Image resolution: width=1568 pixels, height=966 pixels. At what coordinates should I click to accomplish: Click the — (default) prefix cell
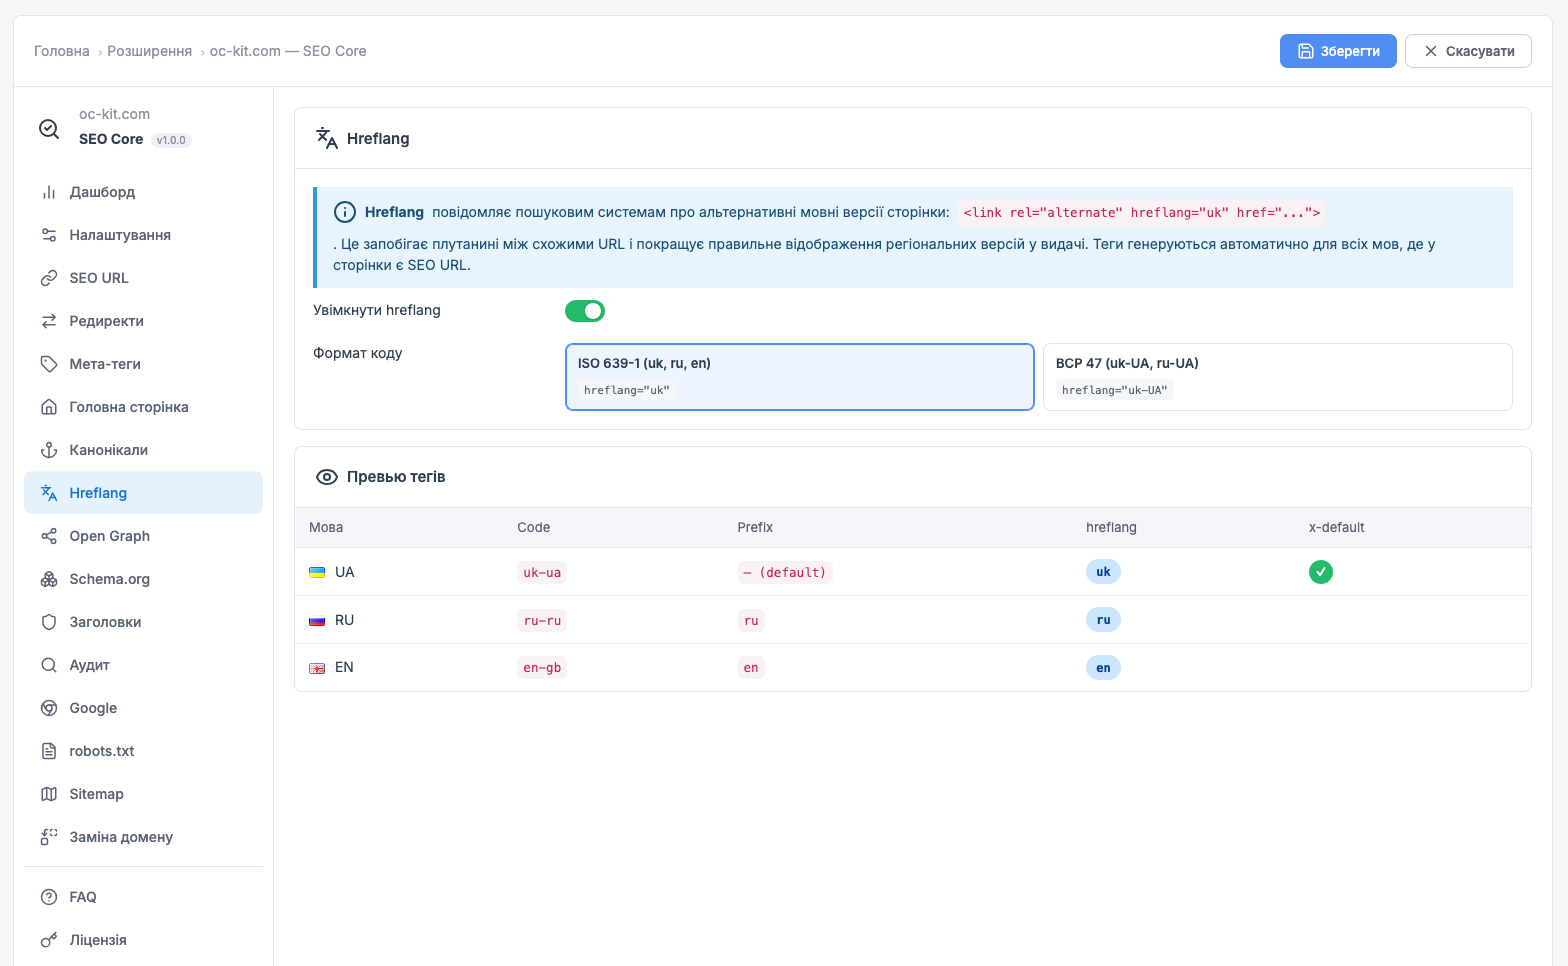click(785, 572)
